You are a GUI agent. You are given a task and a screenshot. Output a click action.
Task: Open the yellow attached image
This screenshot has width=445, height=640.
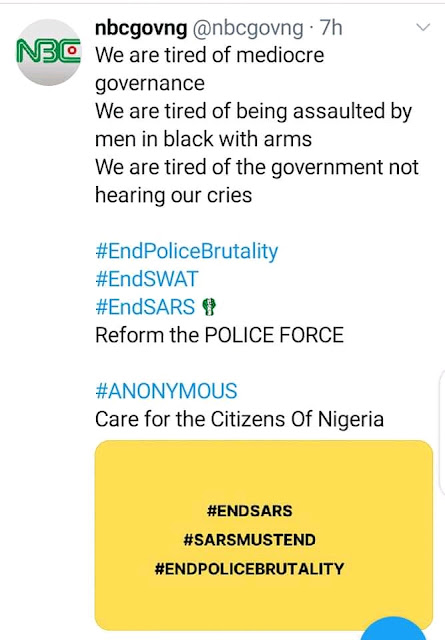pos(264,535)
